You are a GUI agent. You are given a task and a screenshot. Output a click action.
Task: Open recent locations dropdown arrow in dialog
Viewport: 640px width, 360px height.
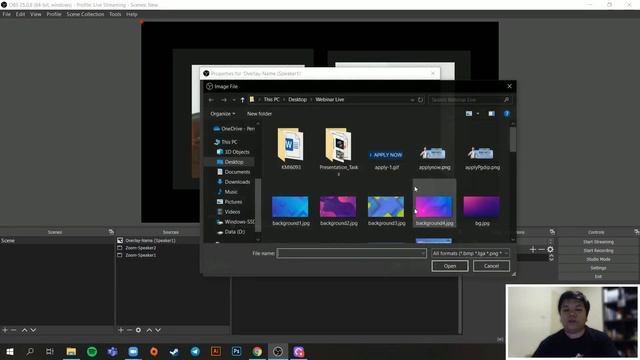(x=233, y=100)
